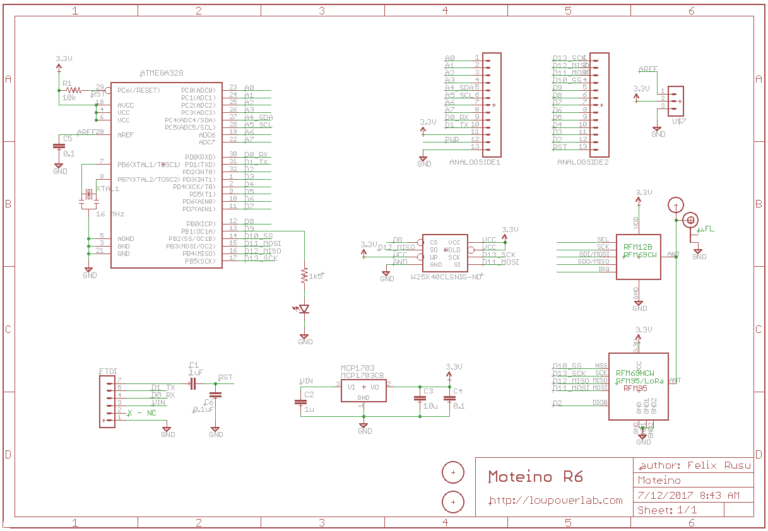Click the lower fiducial circle near title block
The image size is (768, 531).
[x=453, y=502]
